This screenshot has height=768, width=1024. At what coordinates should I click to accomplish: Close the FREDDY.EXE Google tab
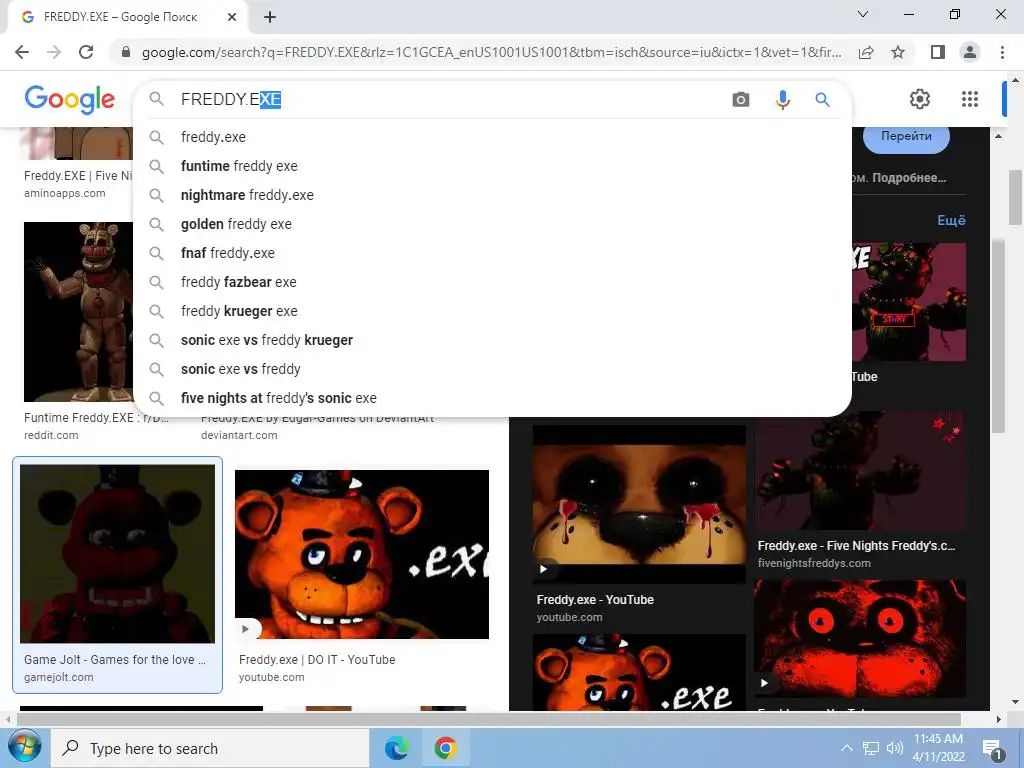pyautogui.click(x=232, y=17)
